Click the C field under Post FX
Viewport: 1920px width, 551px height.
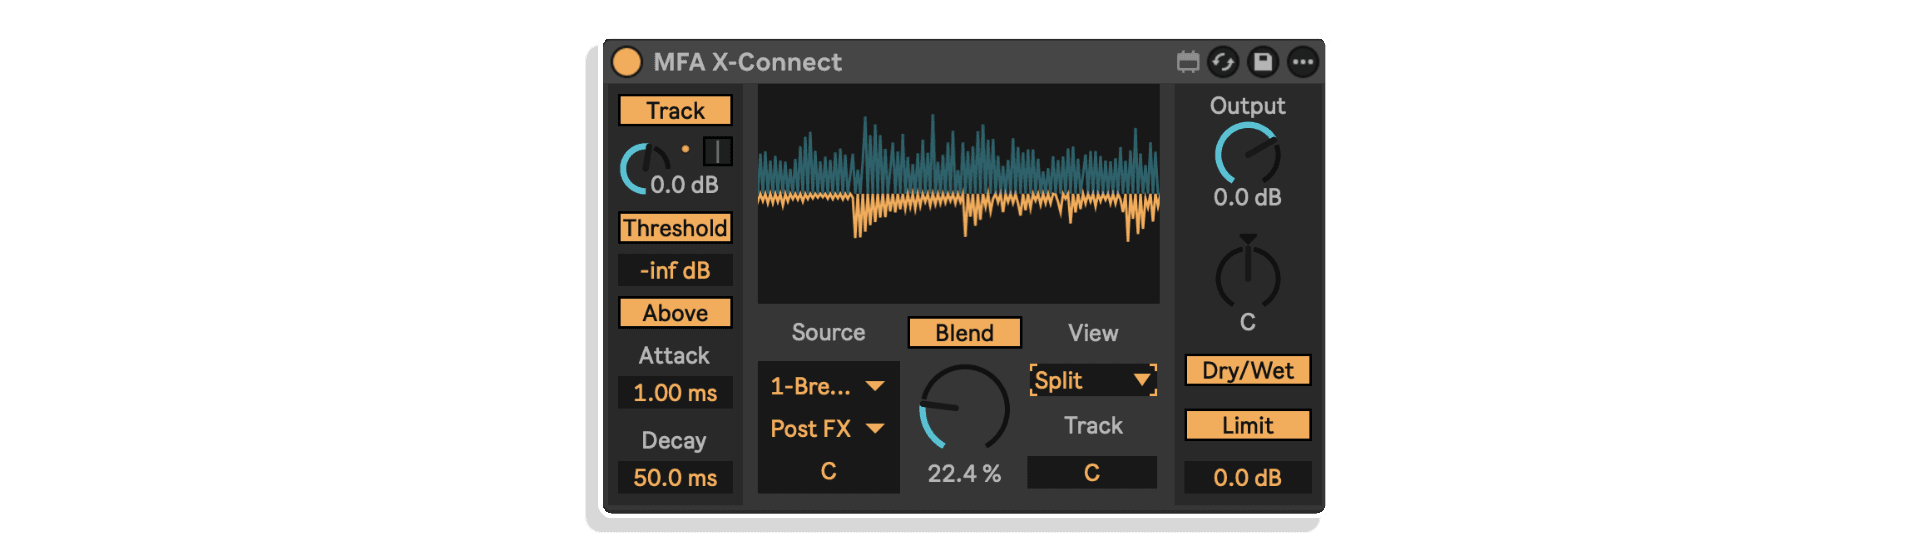click(828, 471)
